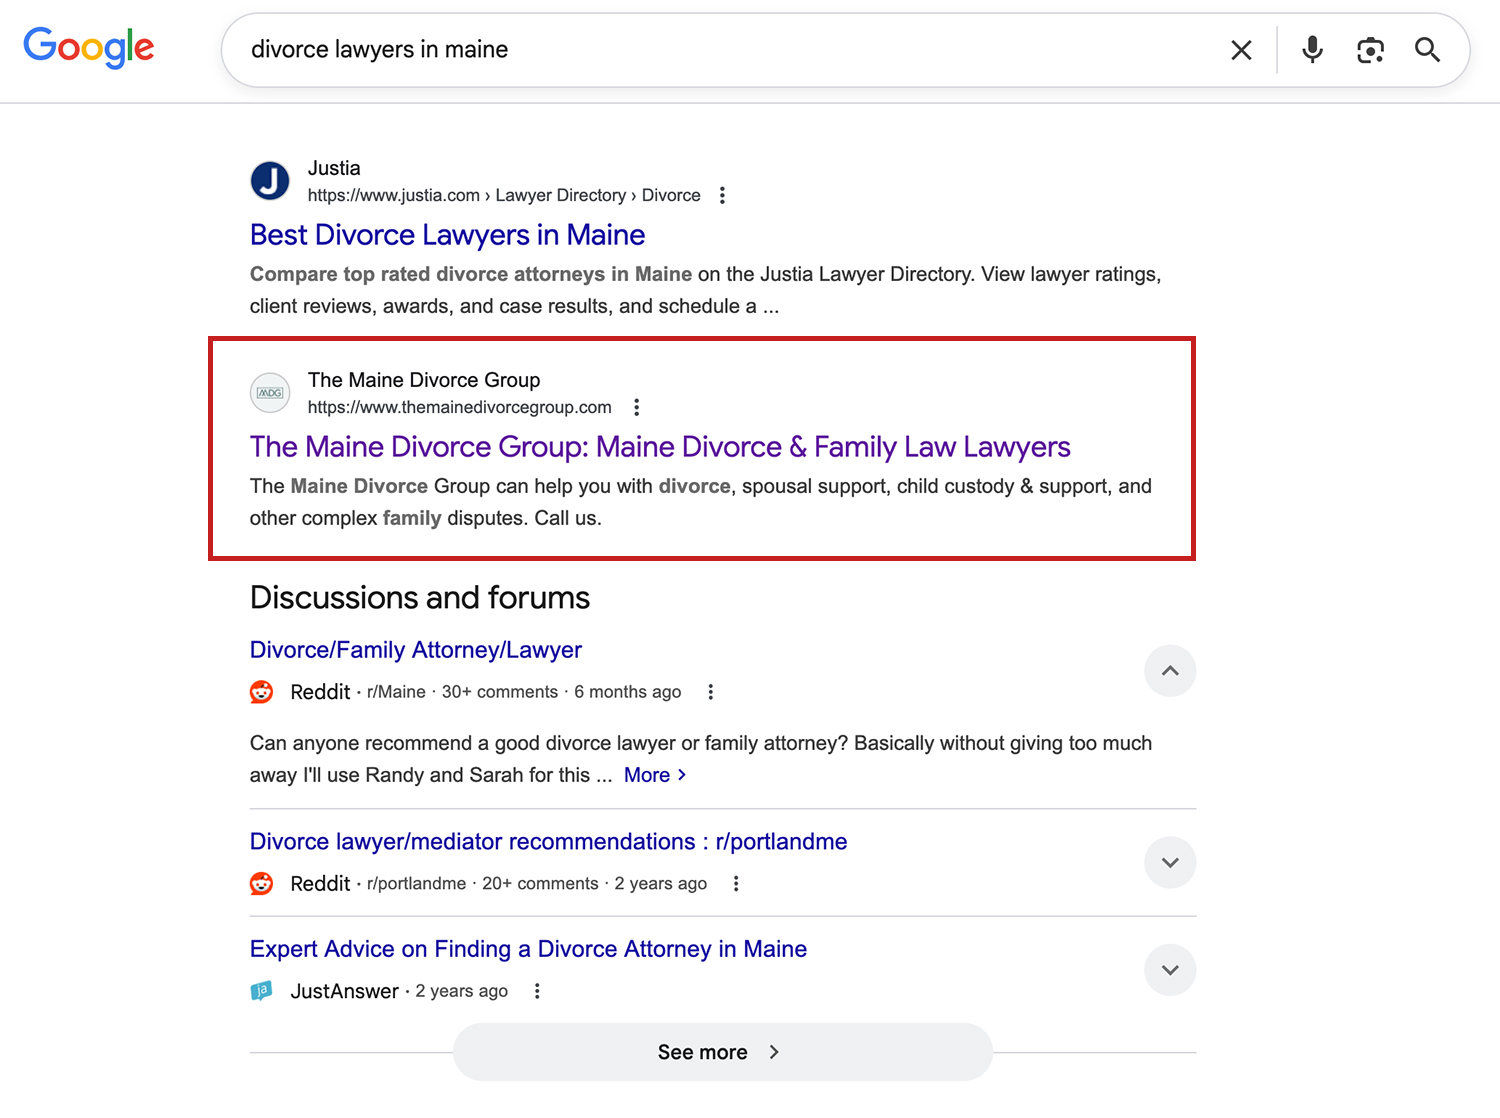Click See more discussions button

pyautogui.click(x=723, y=1052)
